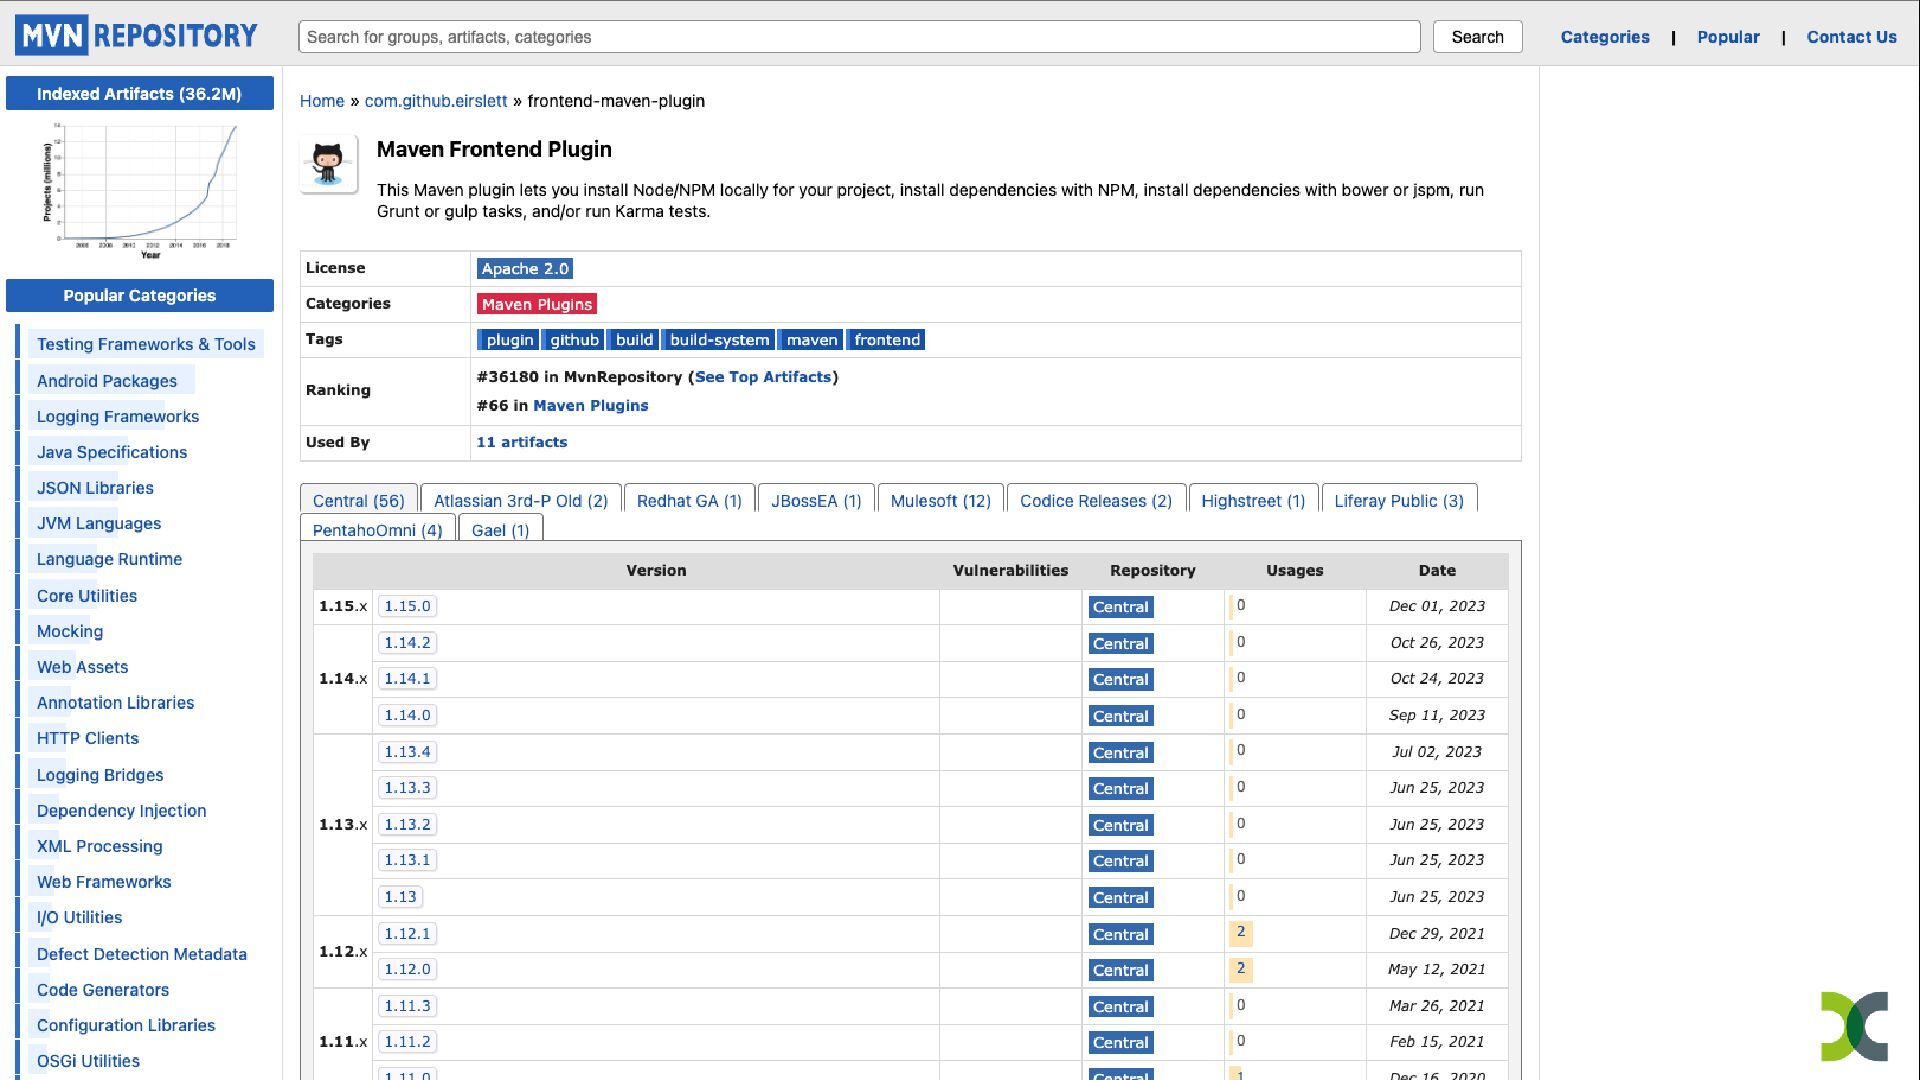Image resolution: width=1920 pixels, height=1080 pixels.
Task: Switch to Atlassian 3rd-P Old (2) tab
Action: click(x=521, y=501)
